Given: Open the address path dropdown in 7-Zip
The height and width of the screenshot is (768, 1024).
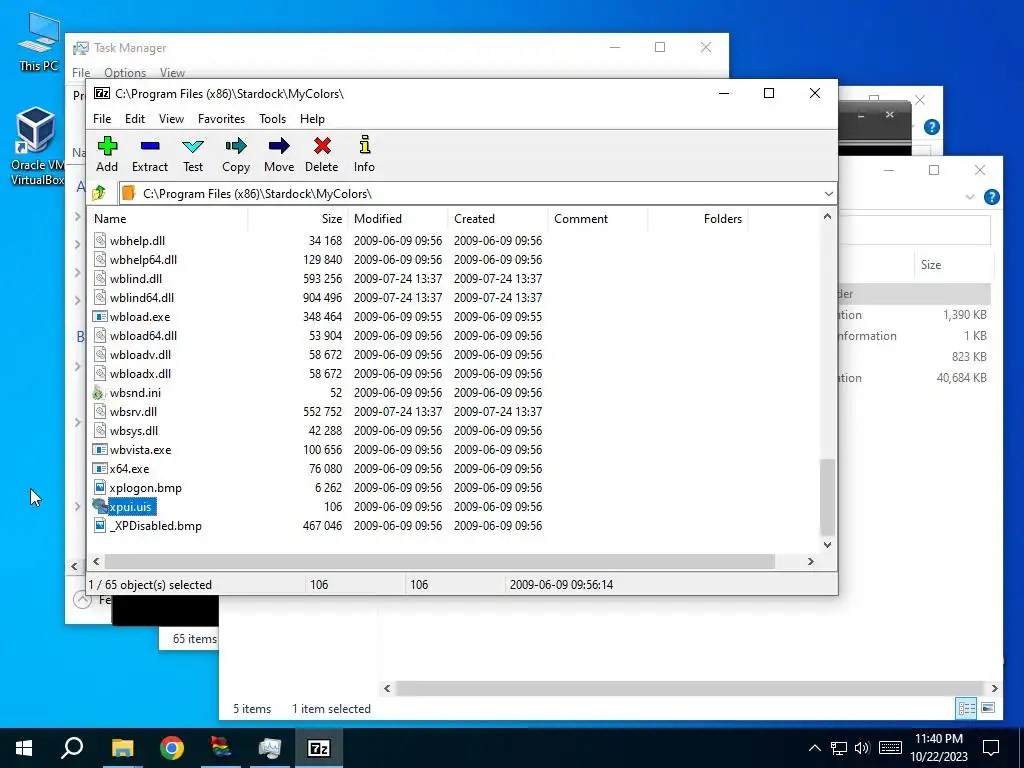Looking at the screenshot, I should (828, 193).
